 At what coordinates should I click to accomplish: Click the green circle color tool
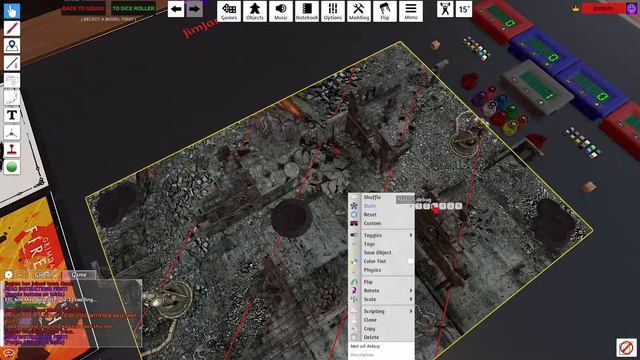(12, 167)
